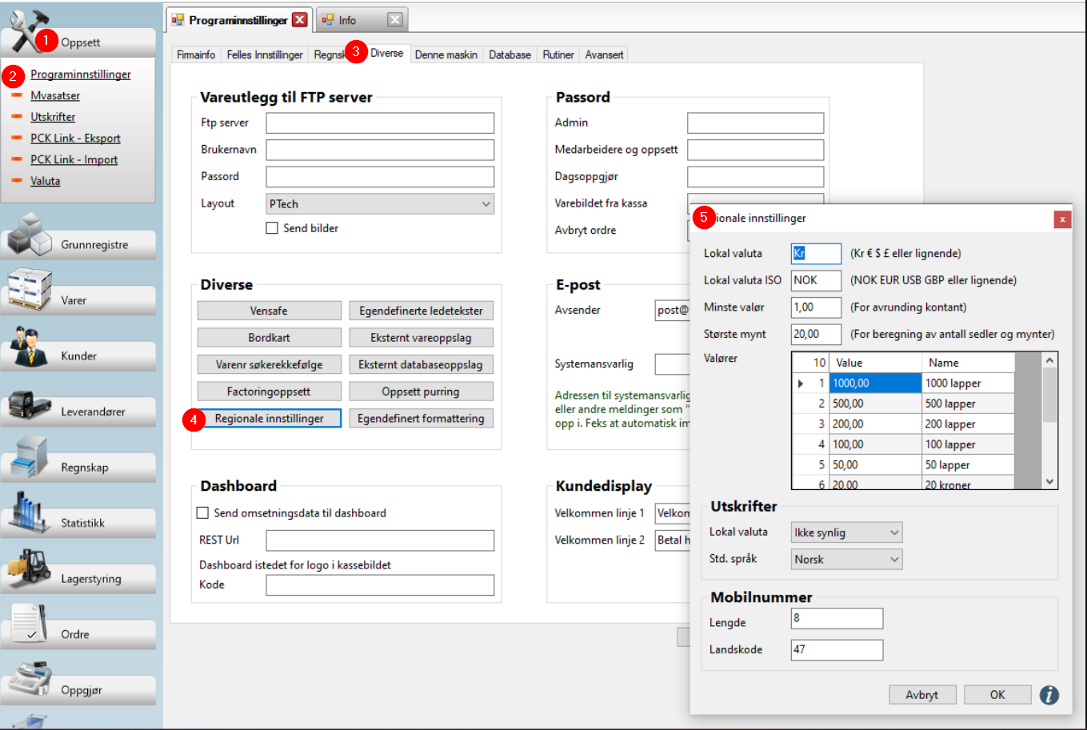Image resolution: width=1087 pixels, height=730 pixels.
Task: Click the Eksternt databaseoppslag button
Action: tap(421, 365)
